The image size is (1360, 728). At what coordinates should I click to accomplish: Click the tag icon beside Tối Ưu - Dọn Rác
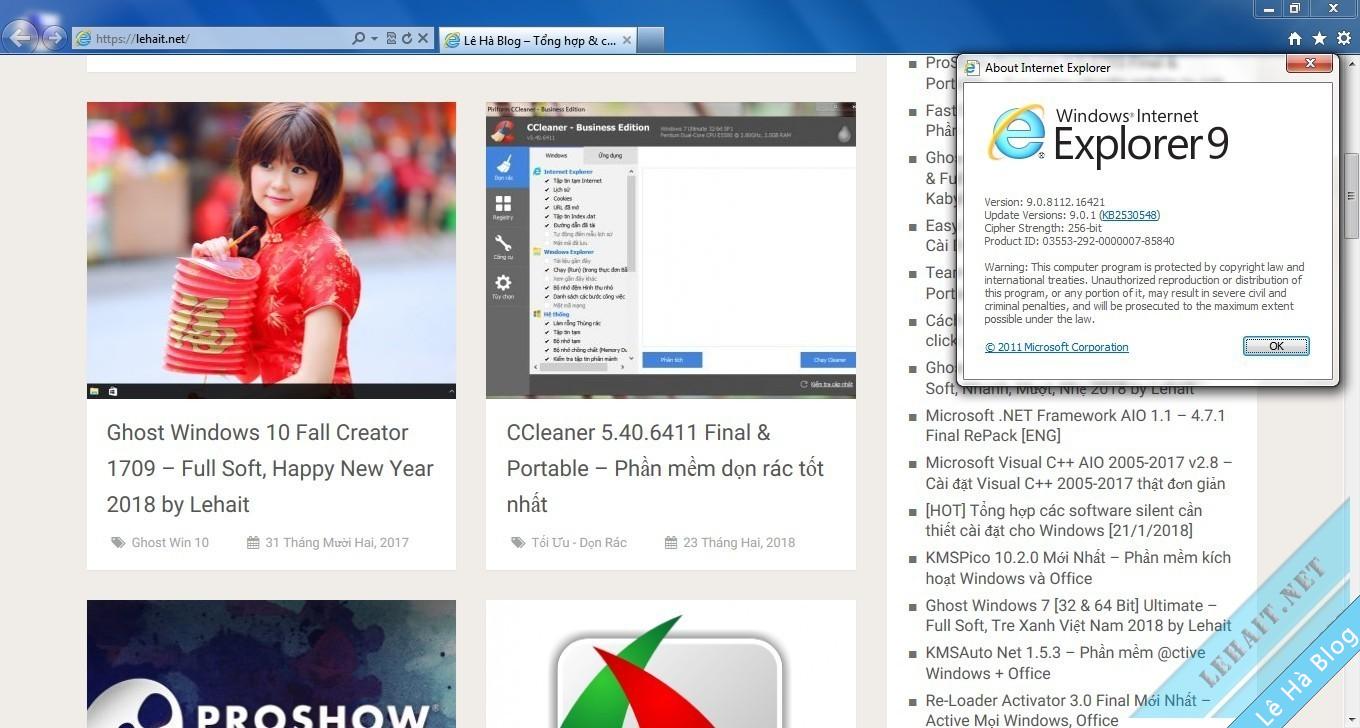point(518,542)
